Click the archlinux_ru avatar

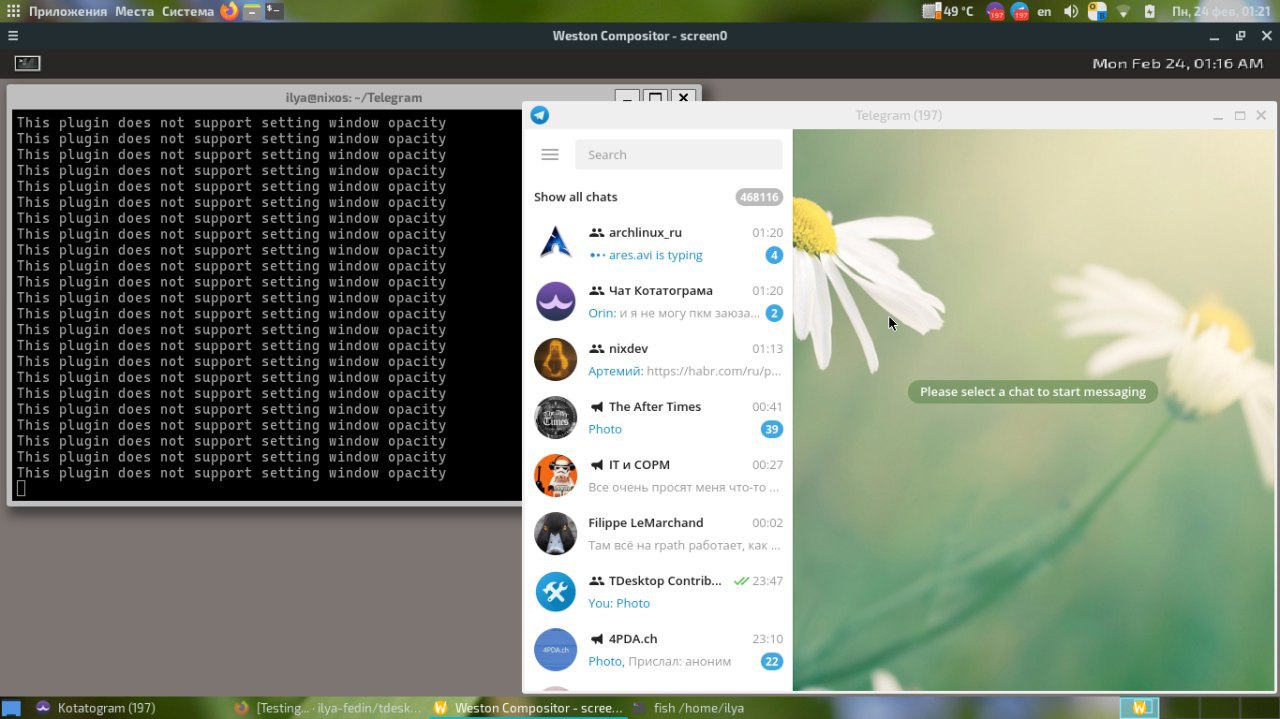point(555,243)
